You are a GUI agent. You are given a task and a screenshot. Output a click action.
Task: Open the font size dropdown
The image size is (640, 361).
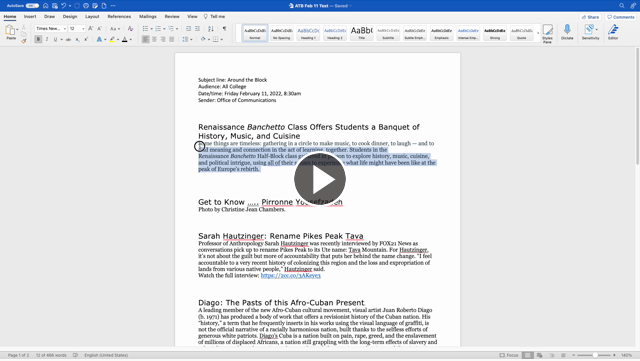(x=83, y=29)
